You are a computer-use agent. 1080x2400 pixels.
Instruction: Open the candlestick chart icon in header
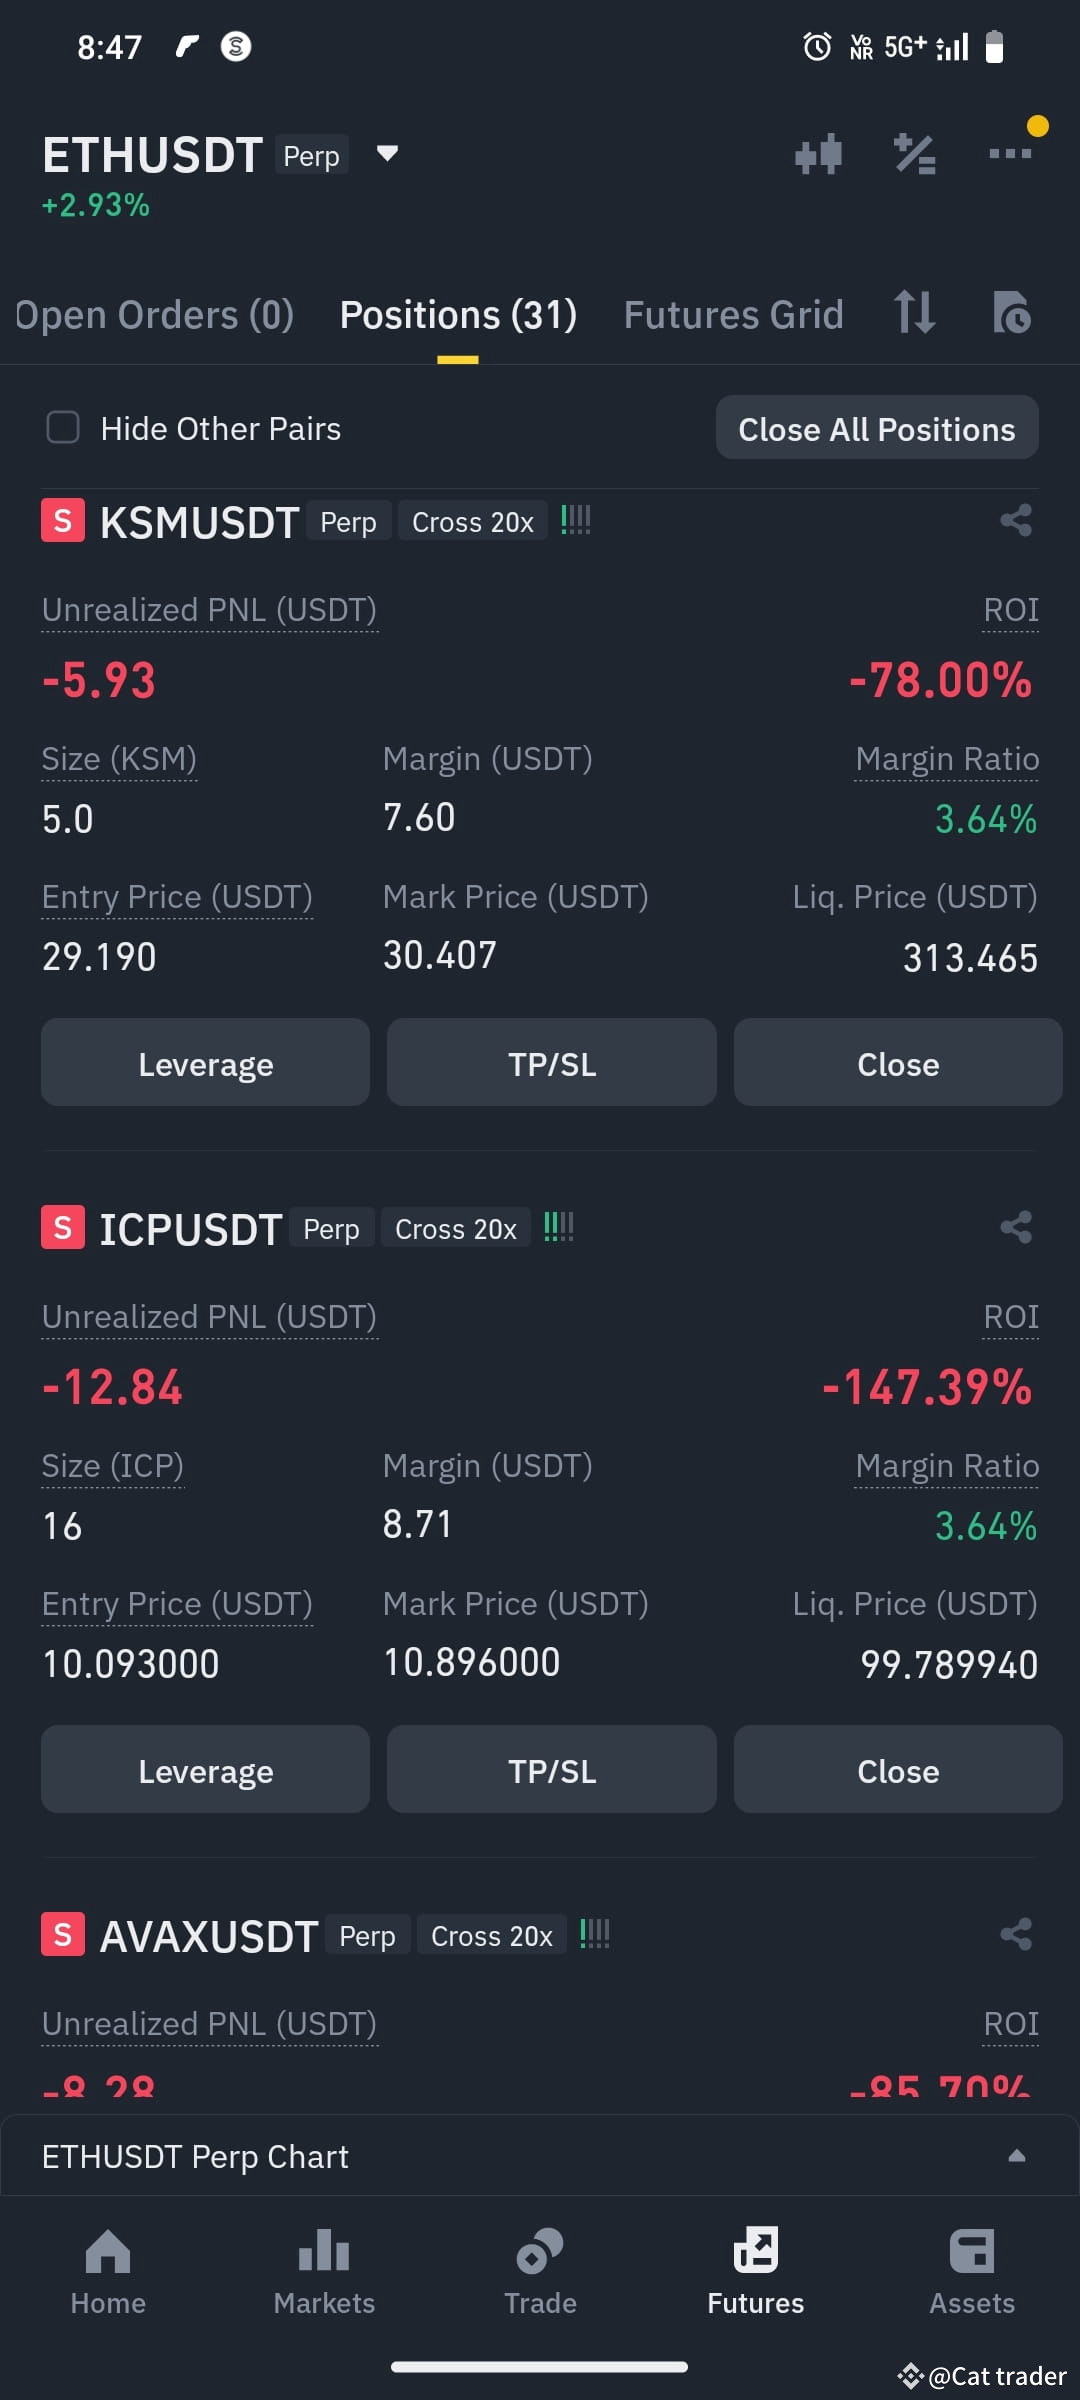click(818, 154)
